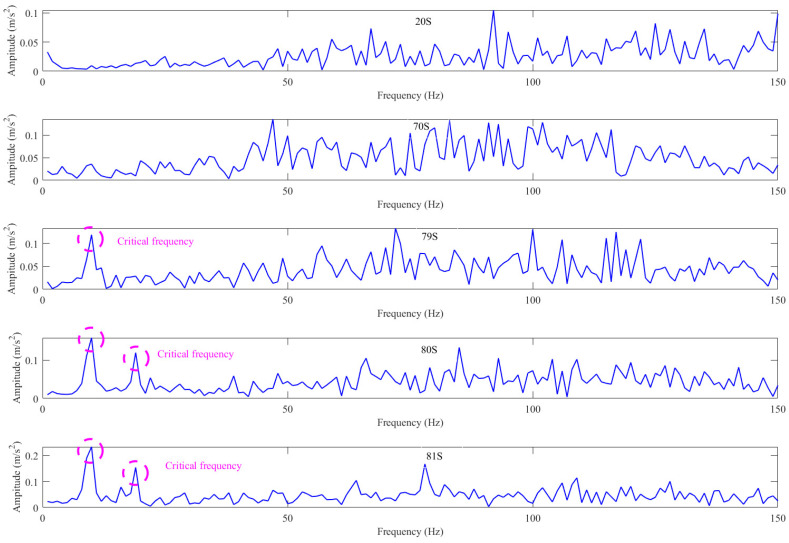Click the 20S label in top plot
Viewport: 789px width, 543px height.
[x=423, y=22]
